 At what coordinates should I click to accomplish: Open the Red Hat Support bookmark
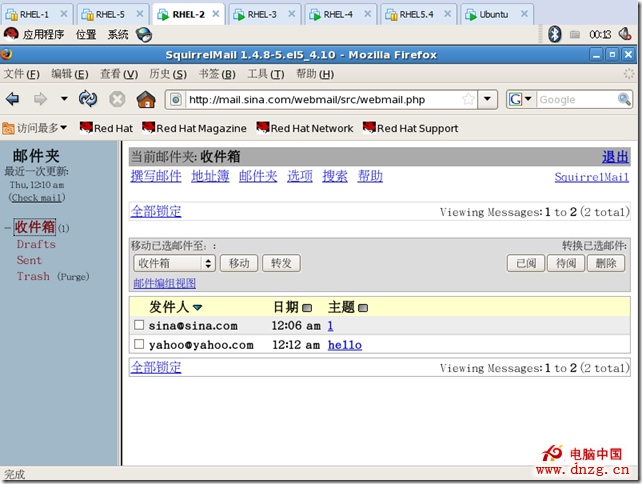point(411,128)
